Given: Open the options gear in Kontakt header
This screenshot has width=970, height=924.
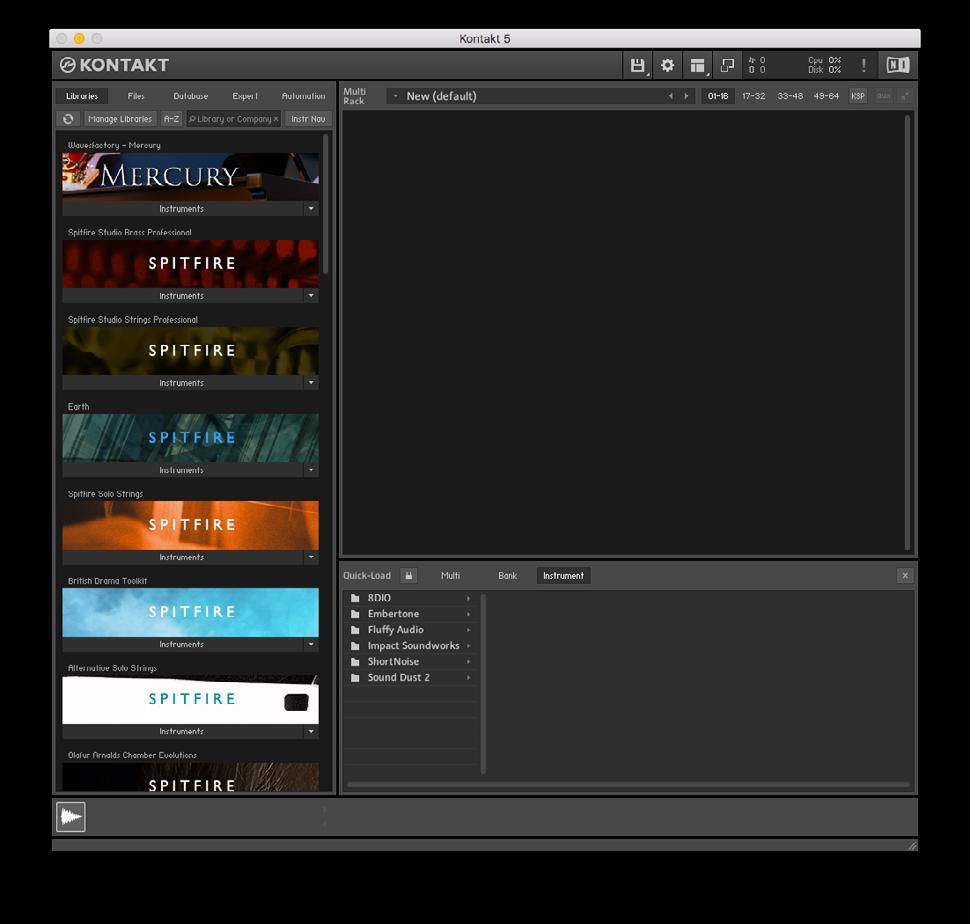Looking at the screenshot, I should point(667,65).
